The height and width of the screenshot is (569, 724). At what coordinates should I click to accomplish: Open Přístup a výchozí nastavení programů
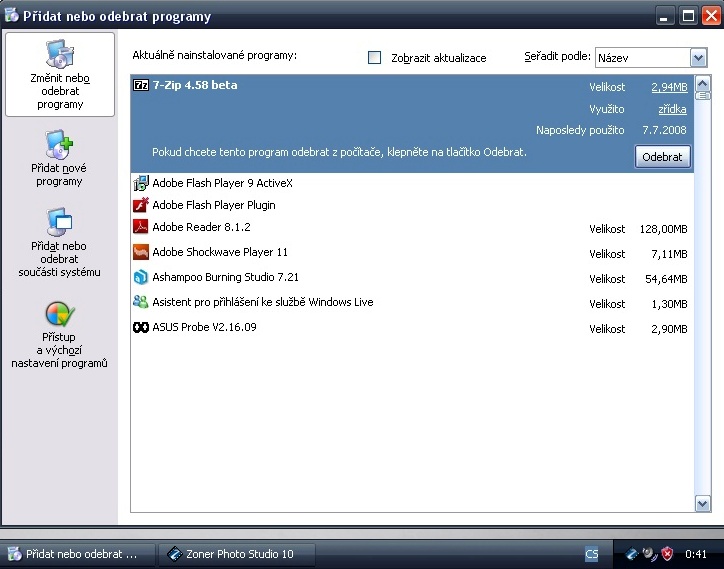[x=59, y=335]
